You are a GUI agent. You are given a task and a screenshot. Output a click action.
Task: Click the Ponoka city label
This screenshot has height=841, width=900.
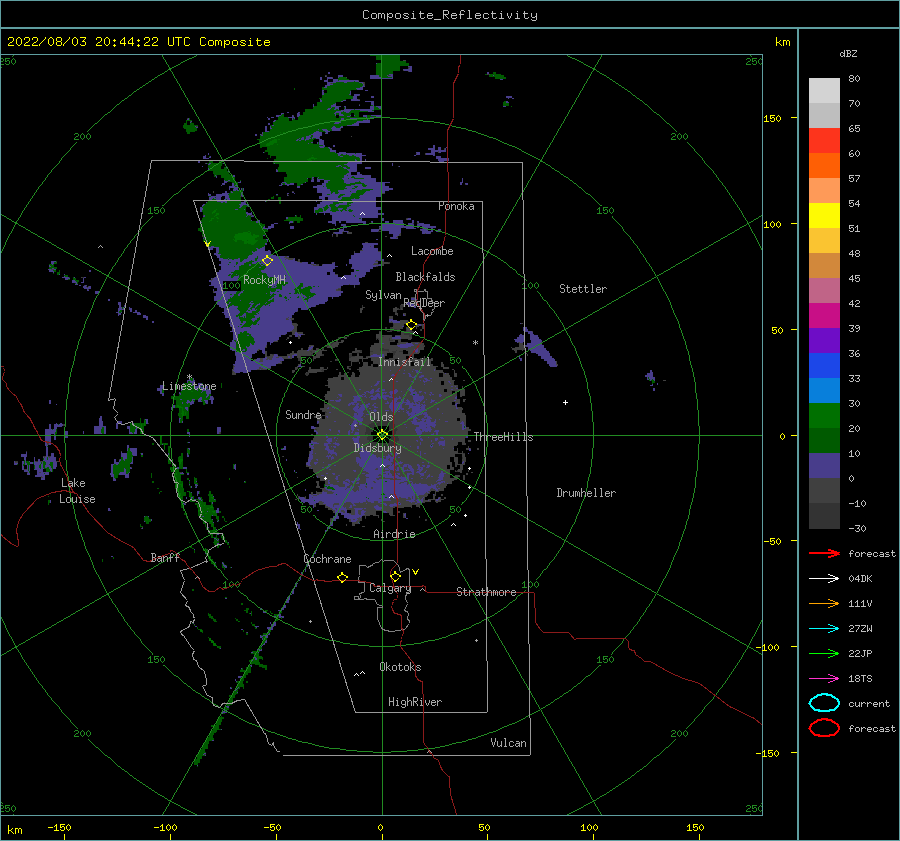(x=456, y=206)
